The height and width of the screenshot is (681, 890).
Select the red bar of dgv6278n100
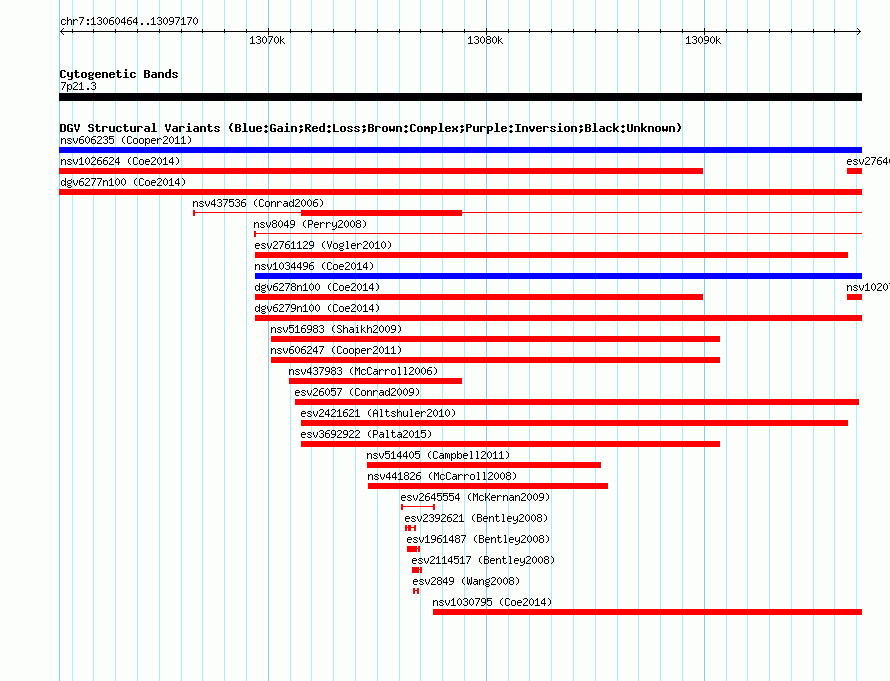coord(479,297)
